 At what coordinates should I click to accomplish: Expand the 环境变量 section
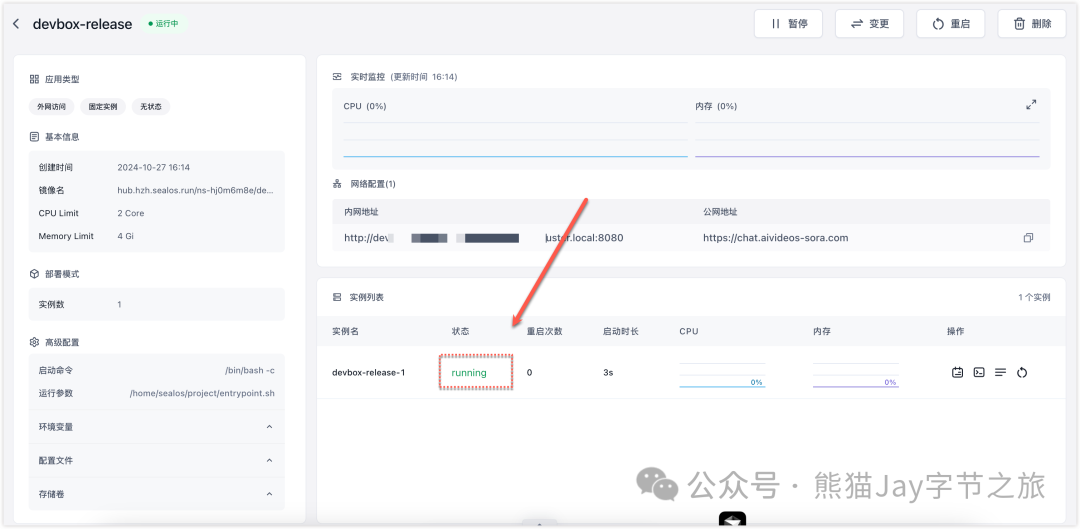[x=156, y=427]
